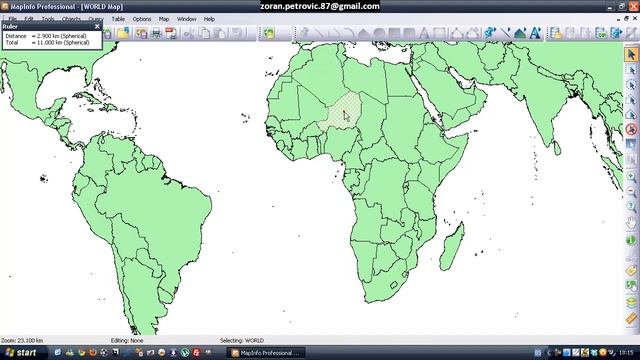Open the Symbol Style picker
The height and width of the screenshot is (360, 640).
click(x=490, y=33)
